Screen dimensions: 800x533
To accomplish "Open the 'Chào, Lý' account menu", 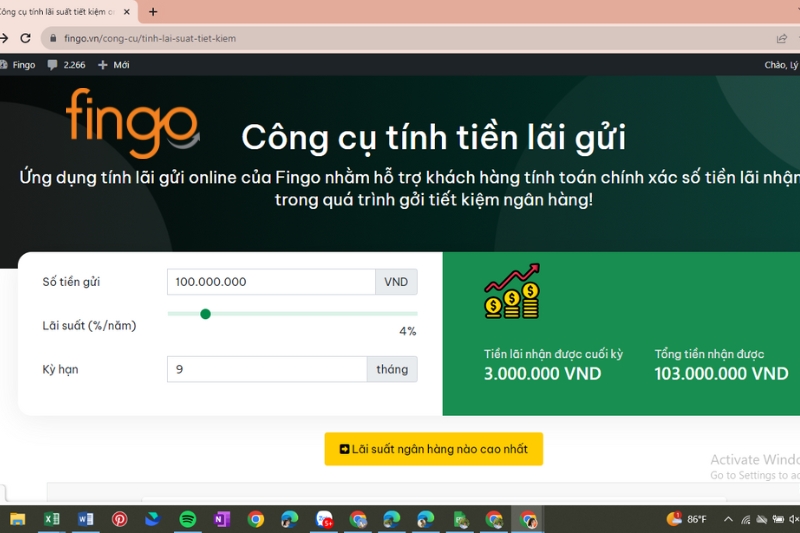I will [782, 65].
